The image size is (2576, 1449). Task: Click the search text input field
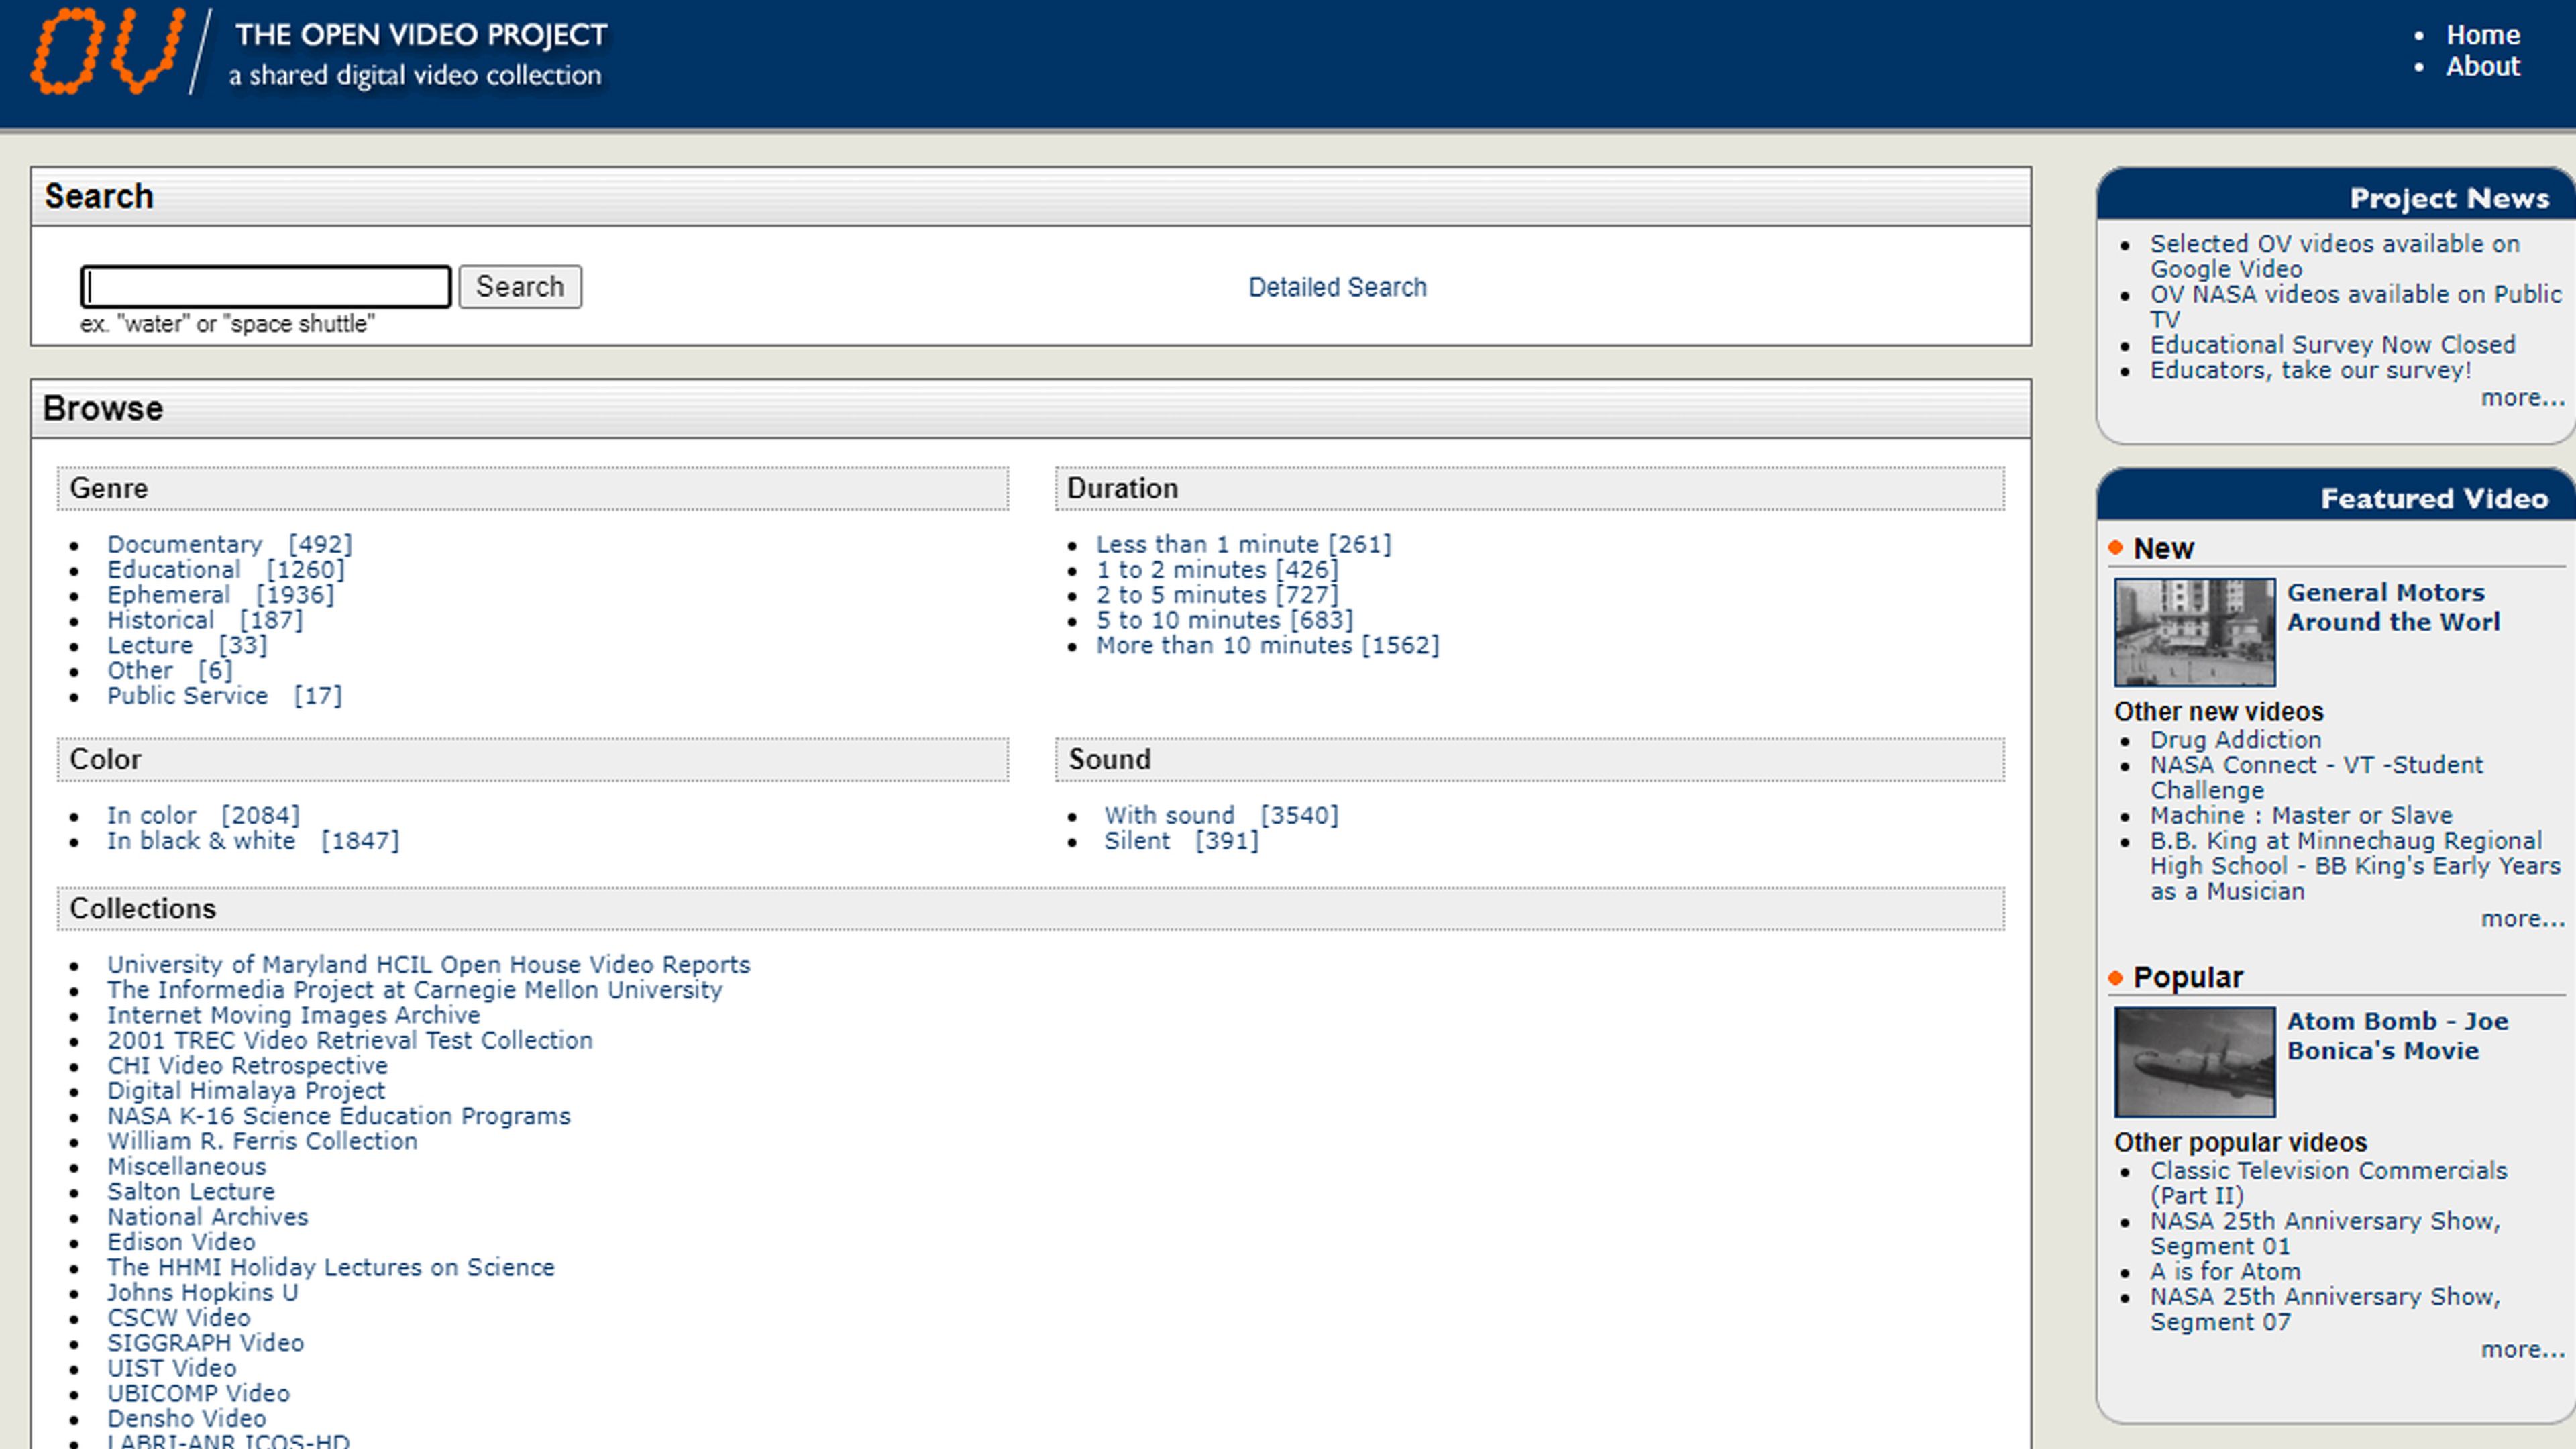266,287
